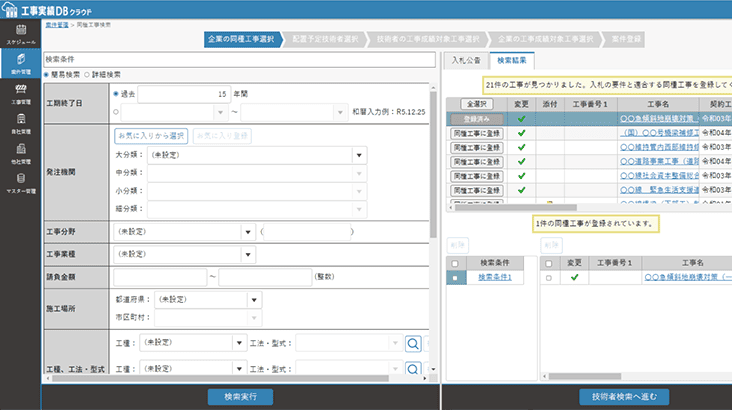Viewport: 732px width, 410px height.
Task: Click magnifier icon in first 工法・型式 row
Action: [412, 343]
